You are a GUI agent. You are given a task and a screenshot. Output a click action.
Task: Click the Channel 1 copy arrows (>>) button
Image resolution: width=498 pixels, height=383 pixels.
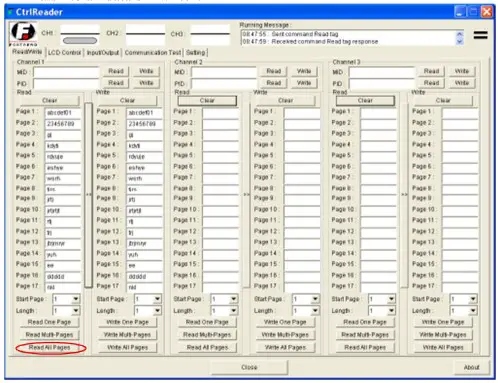tap(88, 195)
